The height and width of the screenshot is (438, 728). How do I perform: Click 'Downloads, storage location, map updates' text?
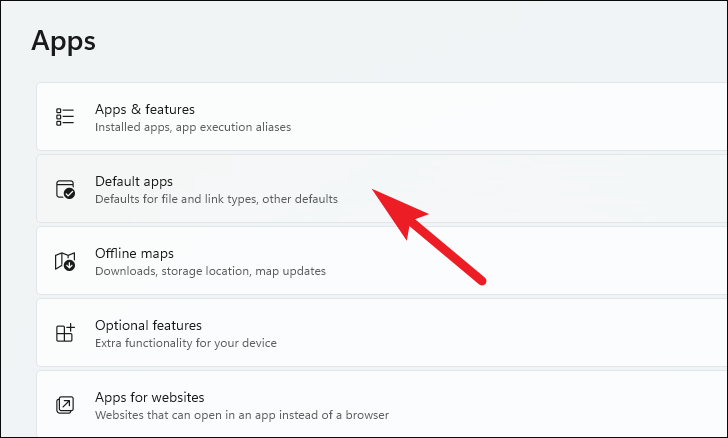click(210, 271)
